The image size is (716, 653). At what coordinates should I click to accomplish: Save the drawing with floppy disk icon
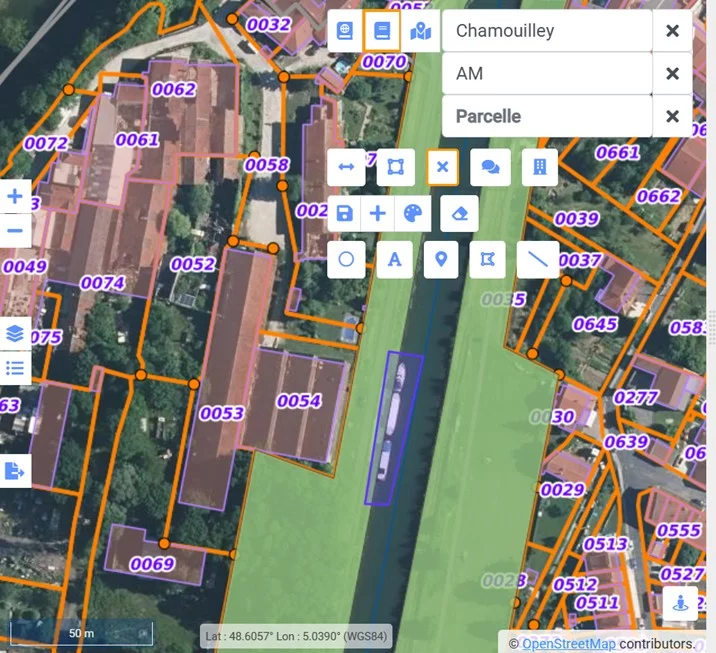[x=345, y=213]
